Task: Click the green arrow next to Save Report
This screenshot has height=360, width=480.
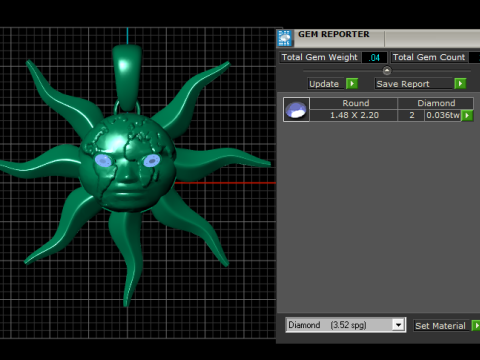Action: 460,83
